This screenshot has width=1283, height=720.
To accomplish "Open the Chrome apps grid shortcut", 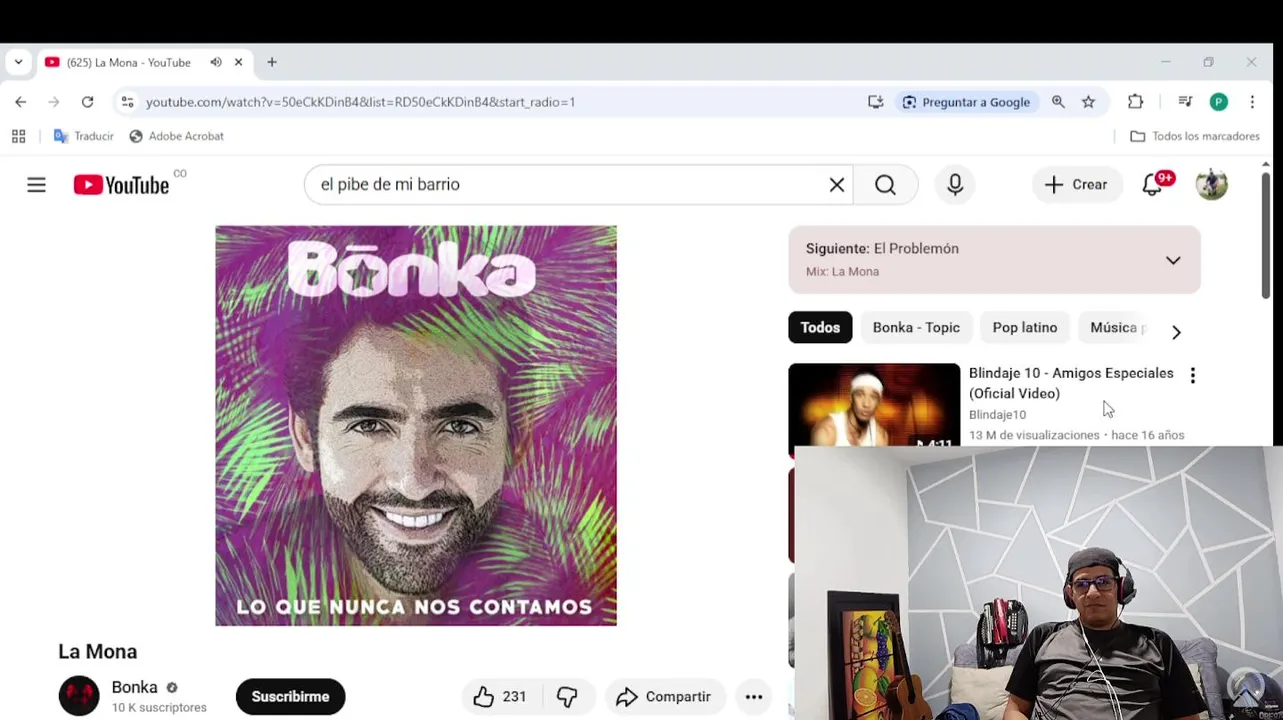I will pos(18,136).
